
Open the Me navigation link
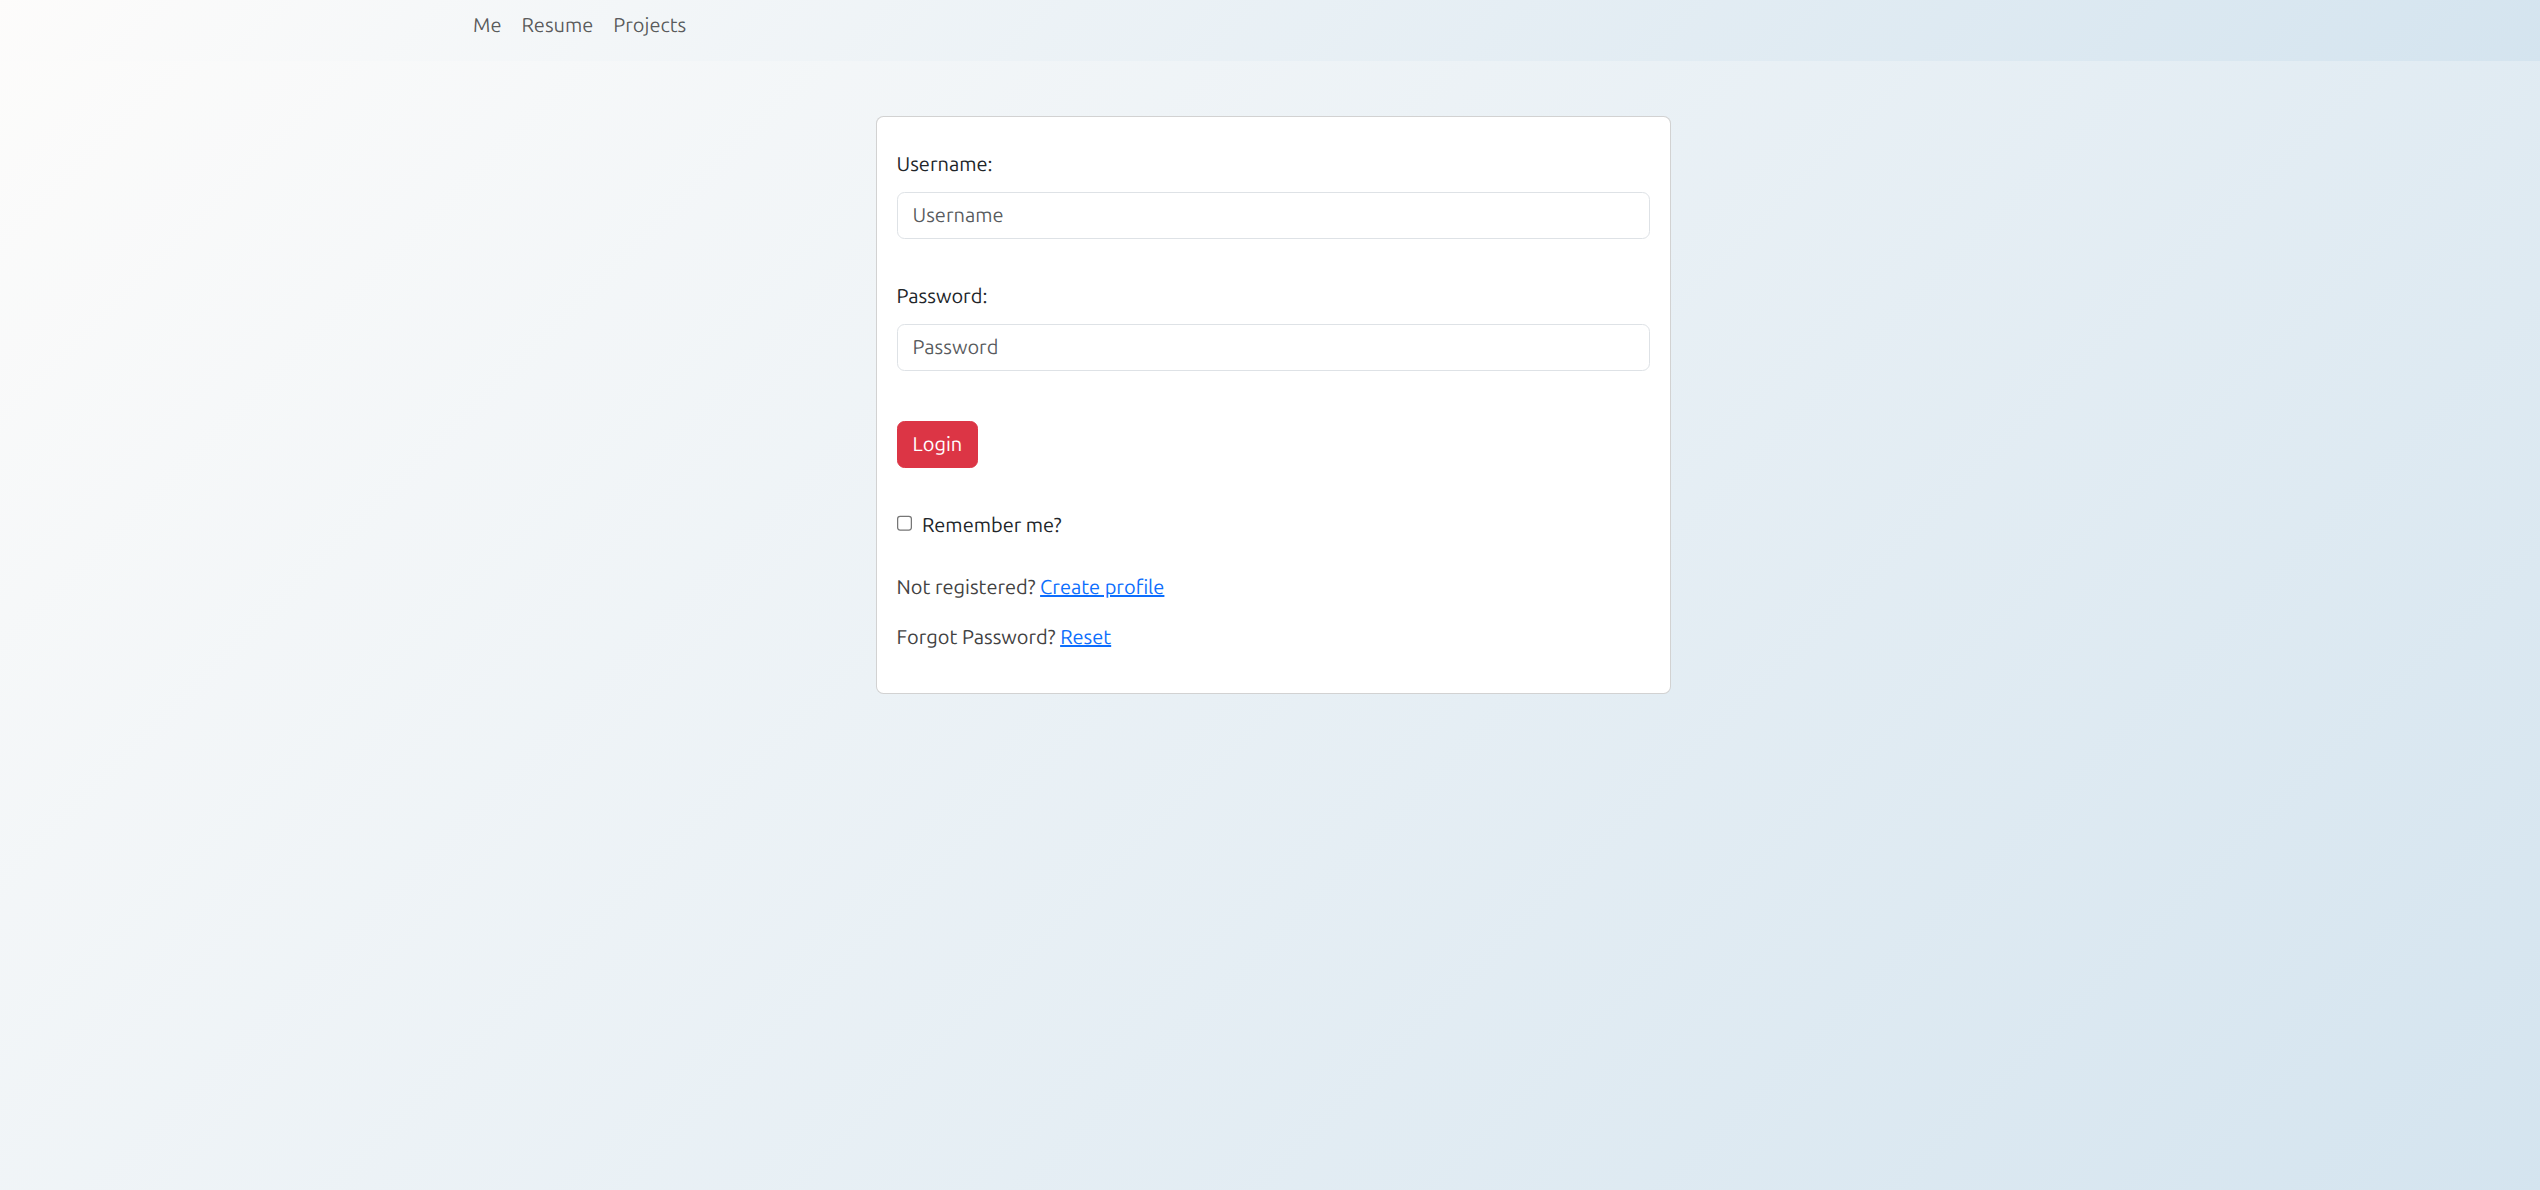[x=487, y=25]
